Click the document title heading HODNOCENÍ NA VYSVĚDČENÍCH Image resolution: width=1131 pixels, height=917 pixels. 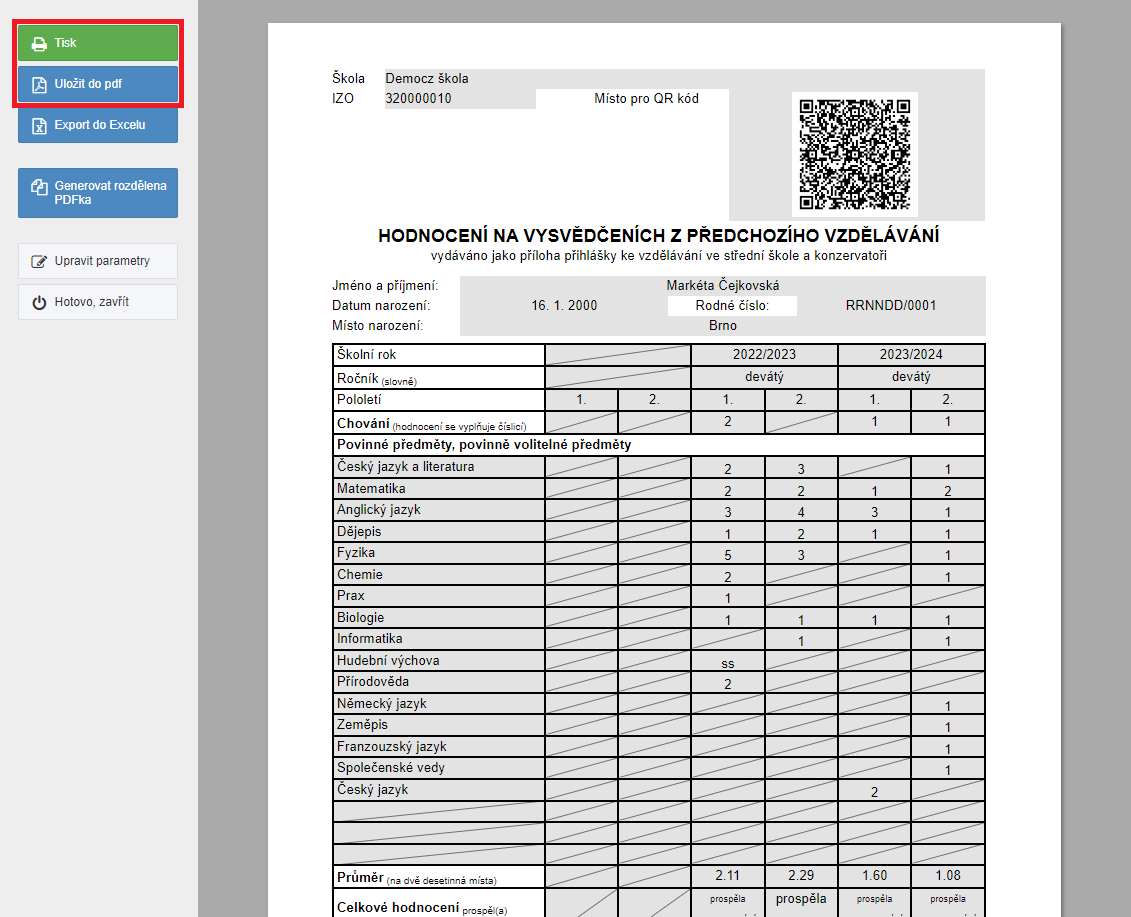[x=658, y=236]
